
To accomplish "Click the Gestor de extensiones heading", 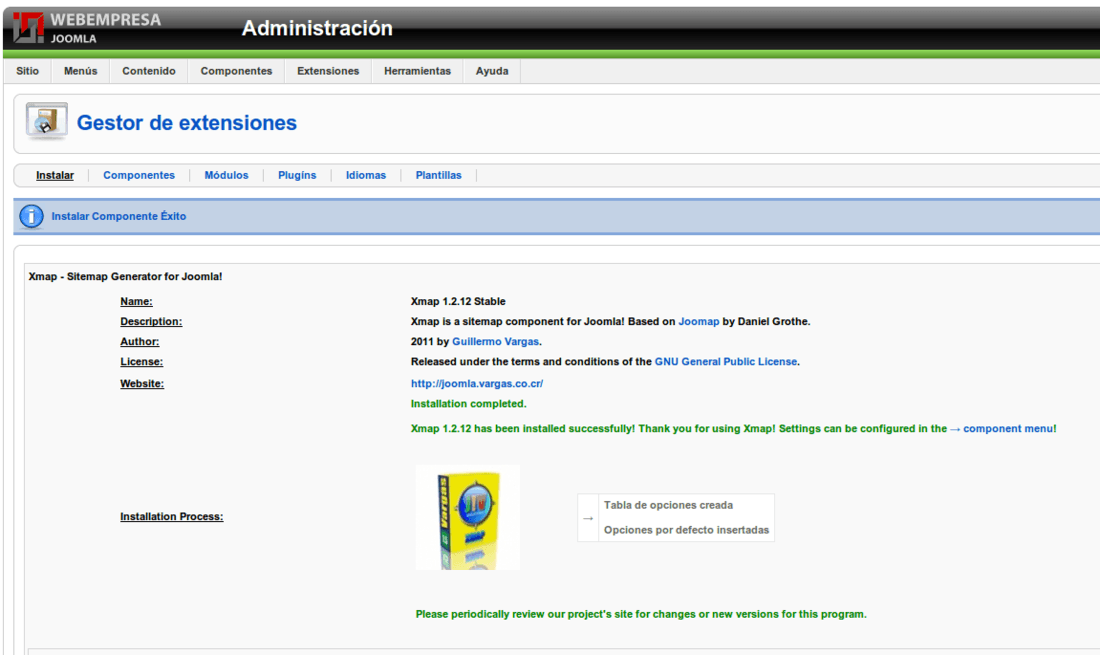I will (x=187, y=123).
